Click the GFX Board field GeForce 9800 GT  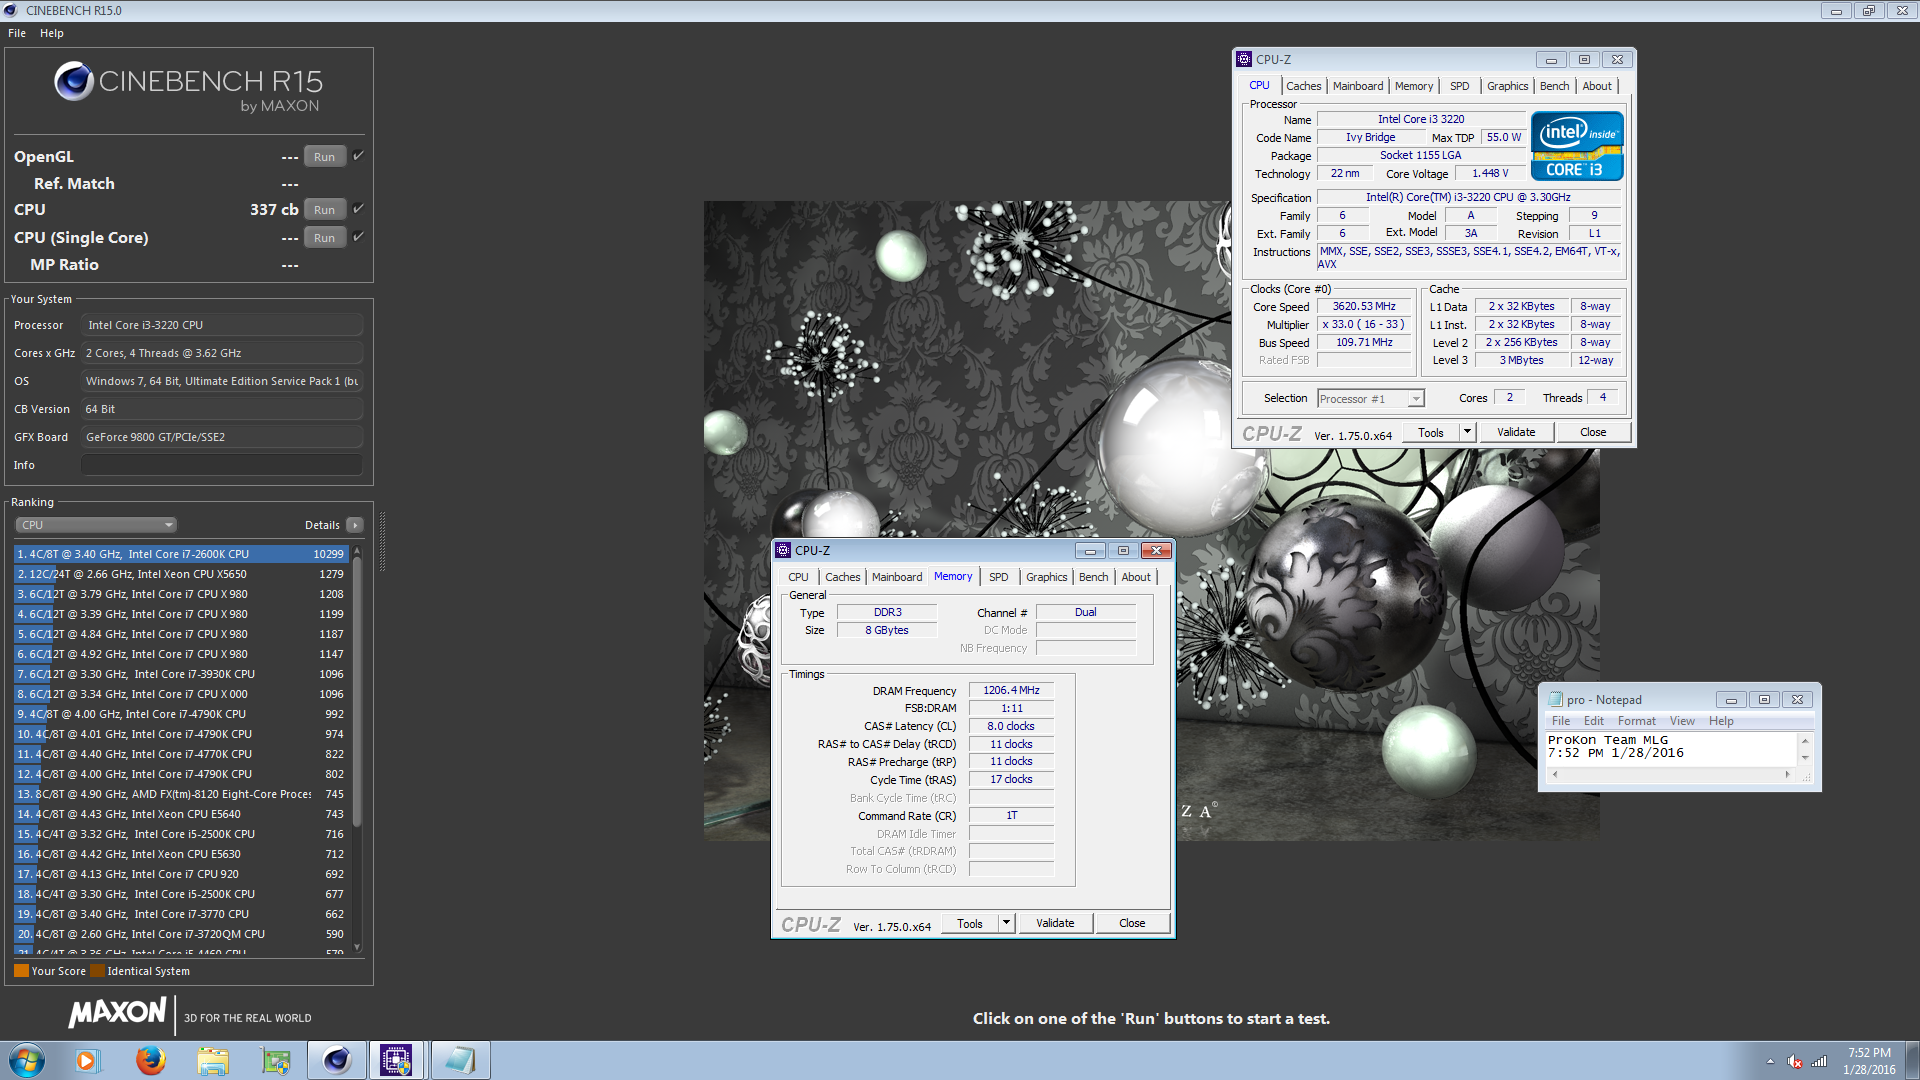pos(221,437)
